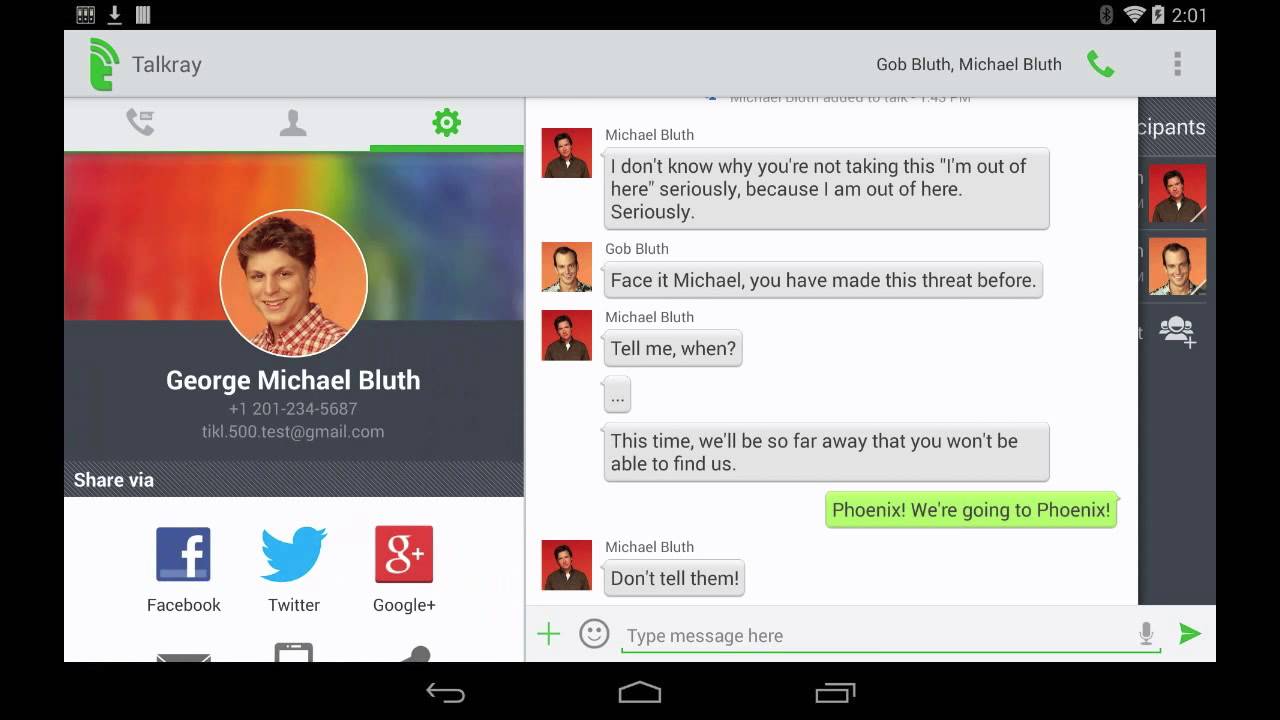Open Android recent apps button
This screenshot has height=720, width=1280.
coord(835,692)
